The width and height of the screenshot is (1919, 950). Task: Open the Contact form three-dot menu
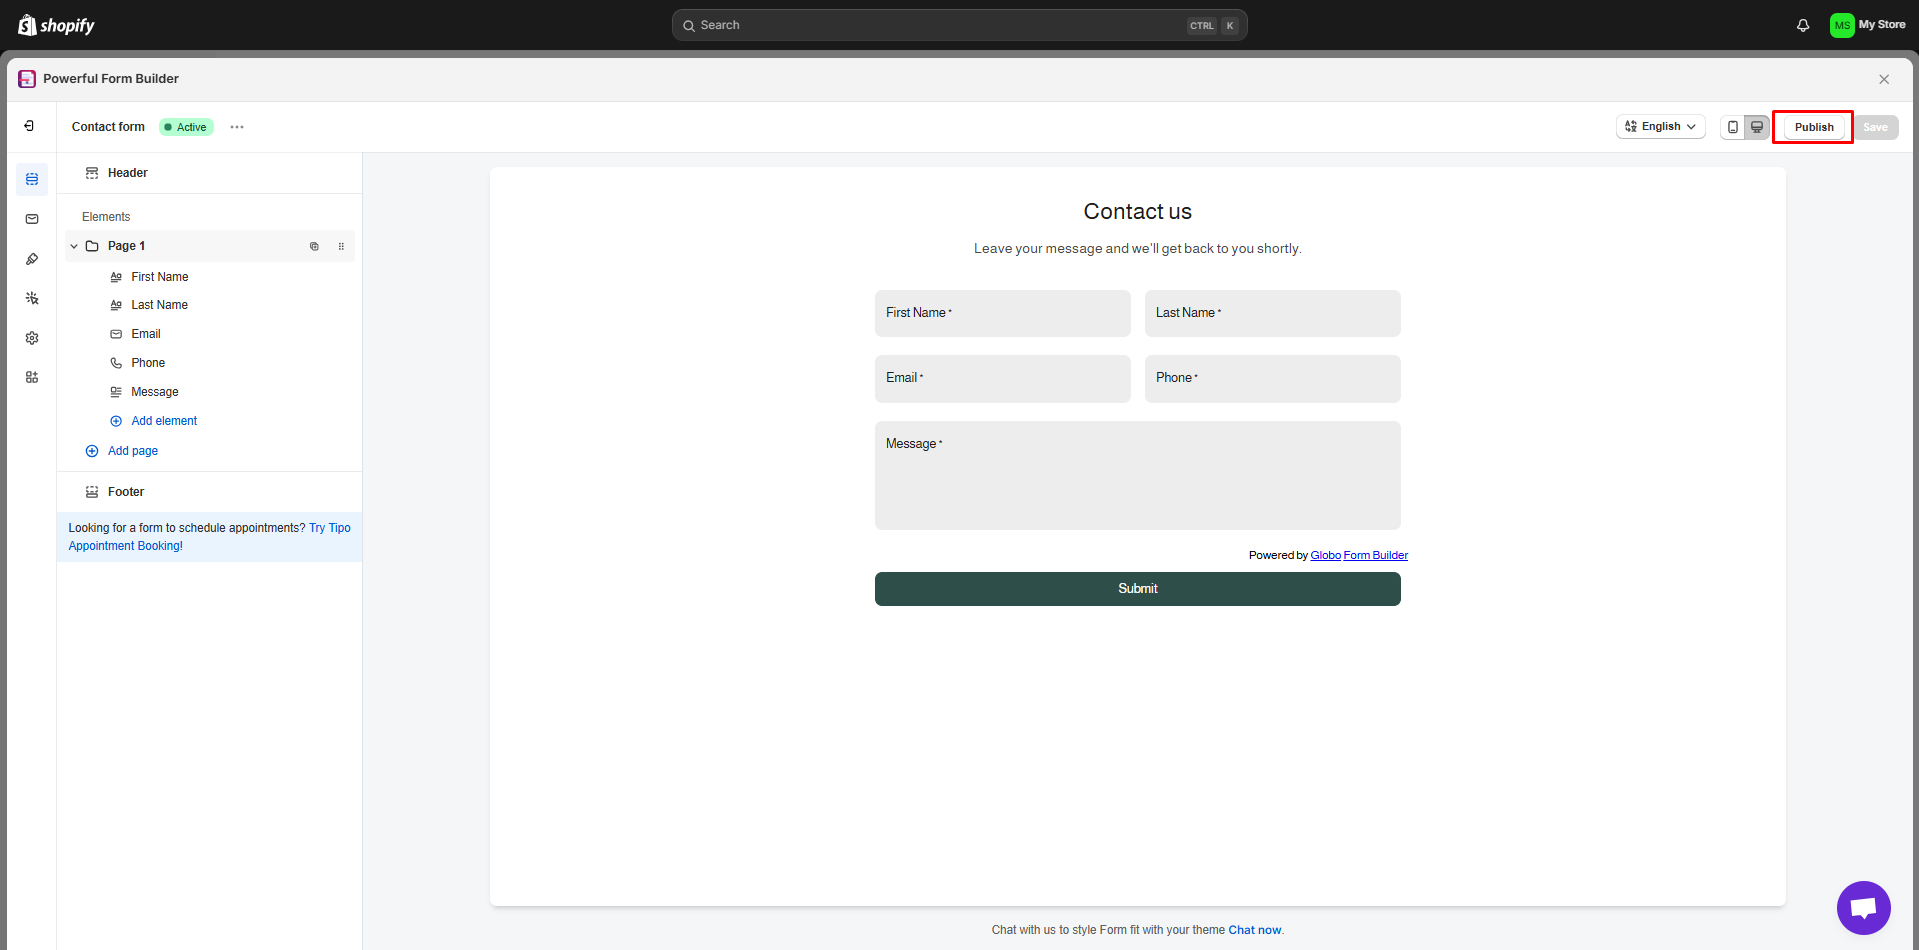tap(237, 127)
